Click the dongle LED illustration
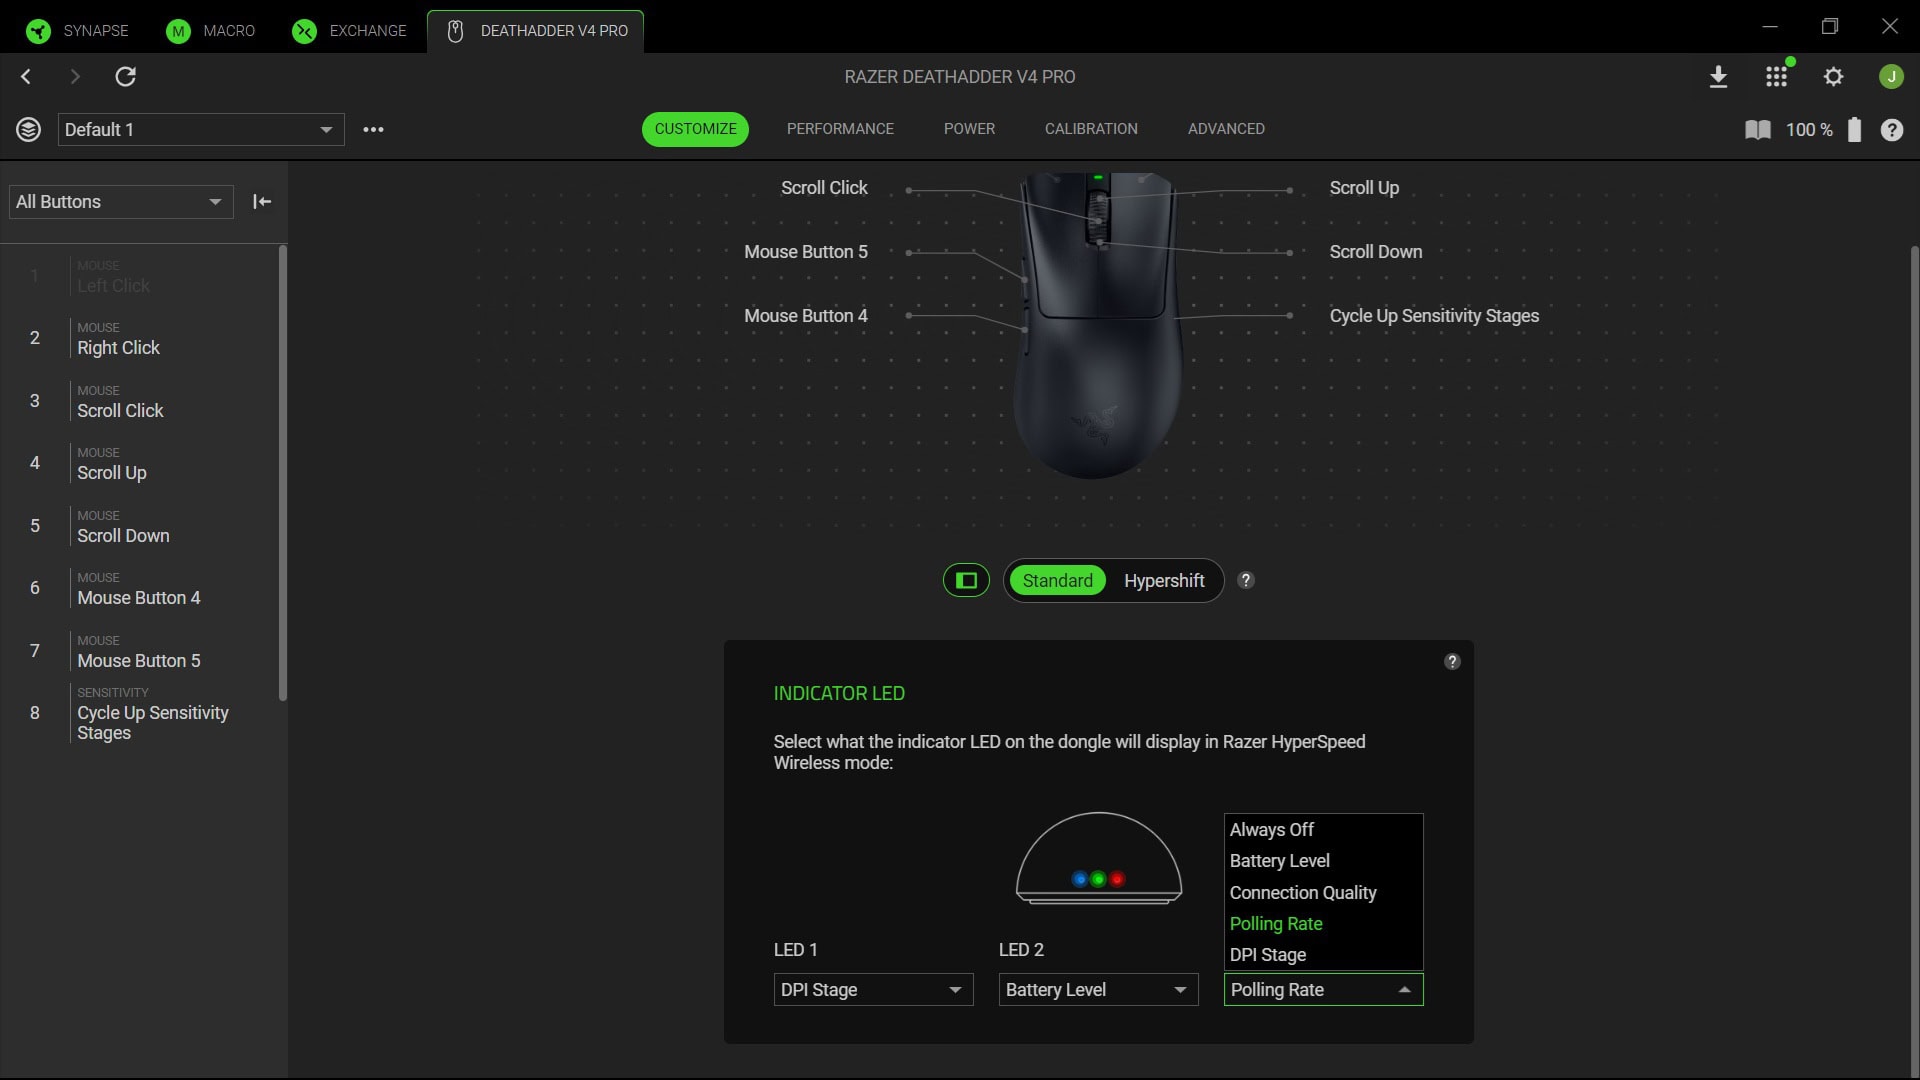 click(x=1098, y=858)
